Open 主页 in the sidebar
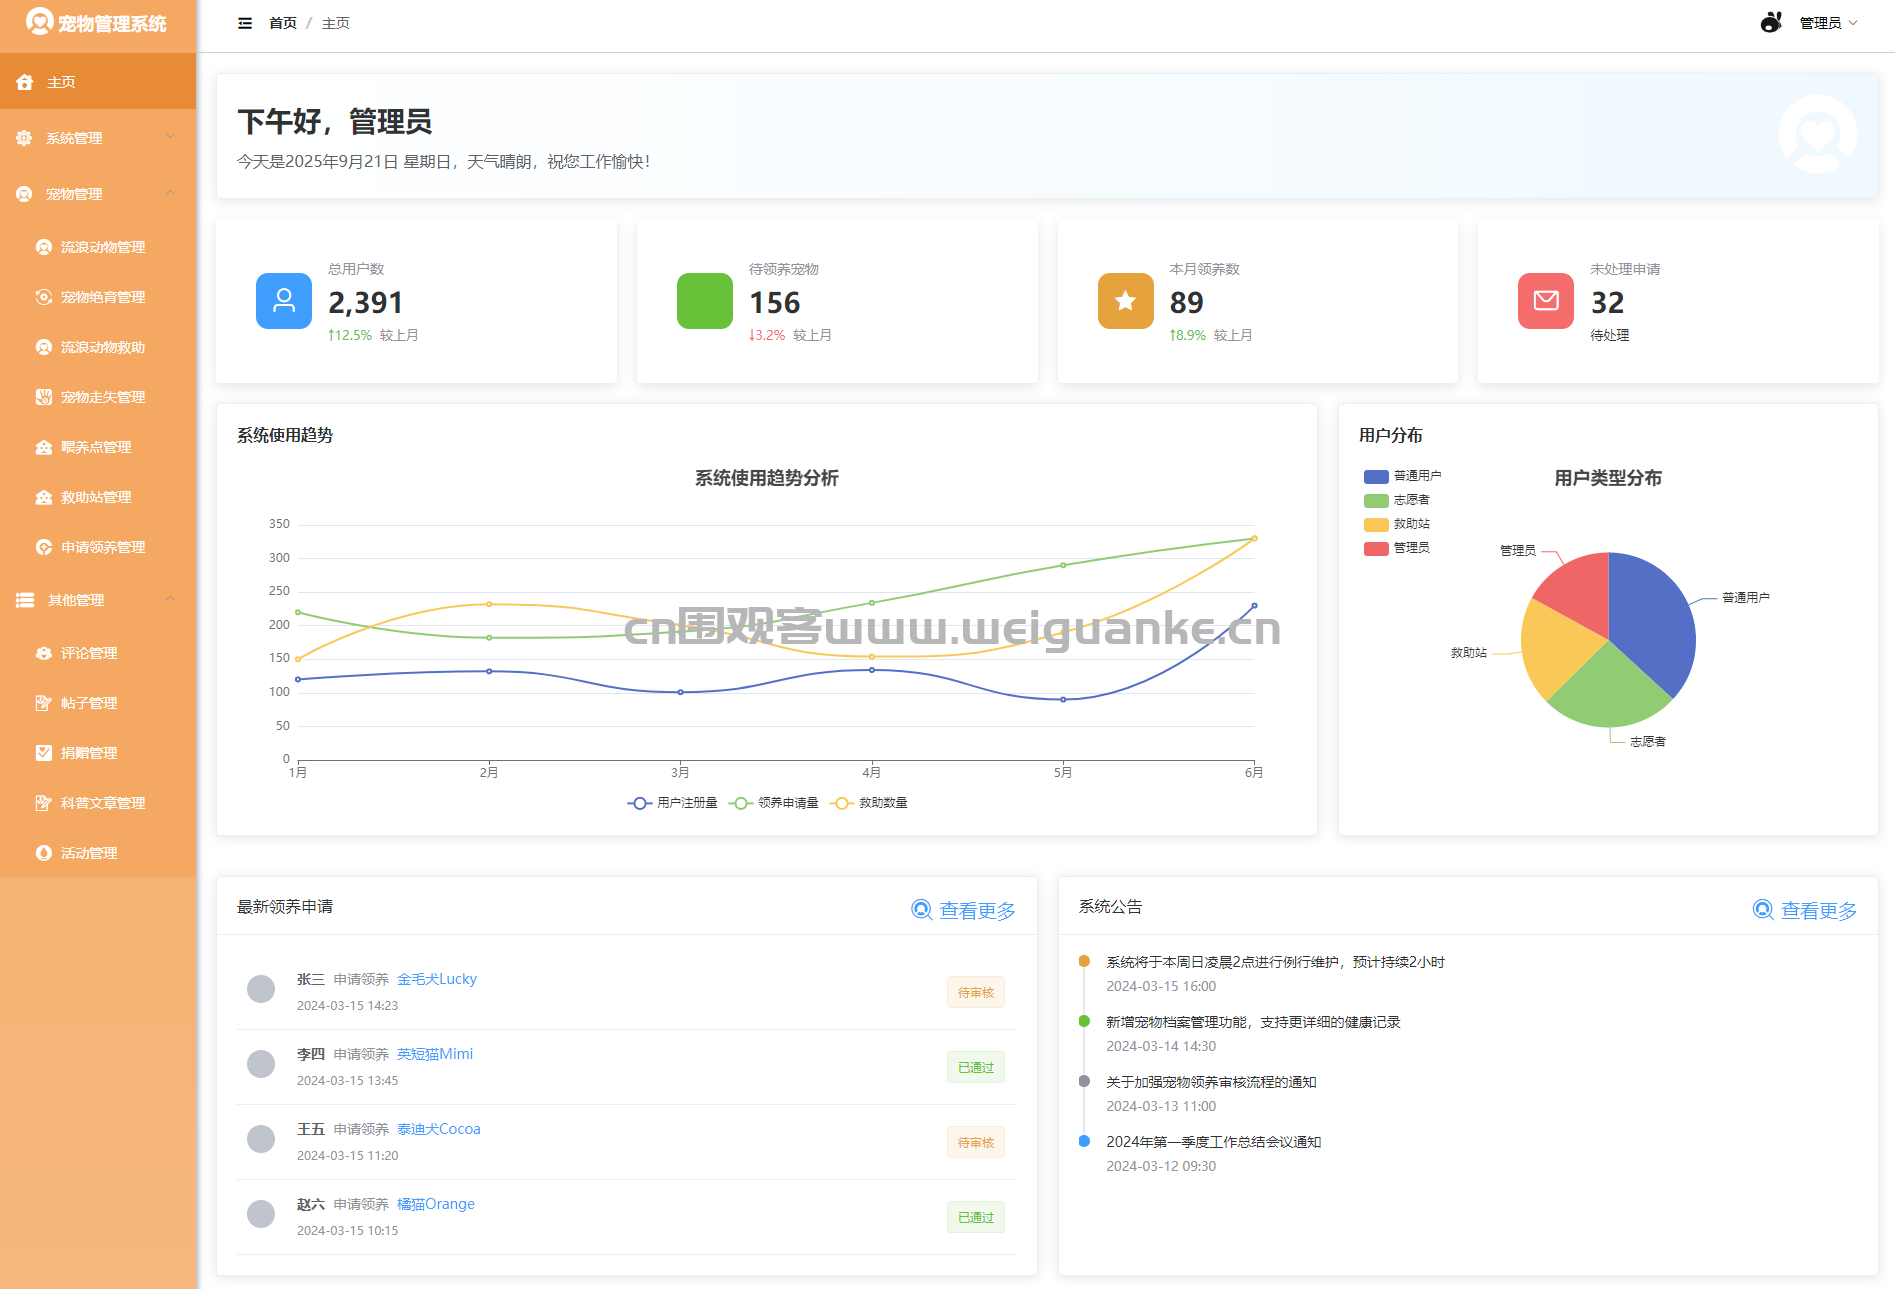The width and height of the screenshot is (1895, 1289). 98,82
